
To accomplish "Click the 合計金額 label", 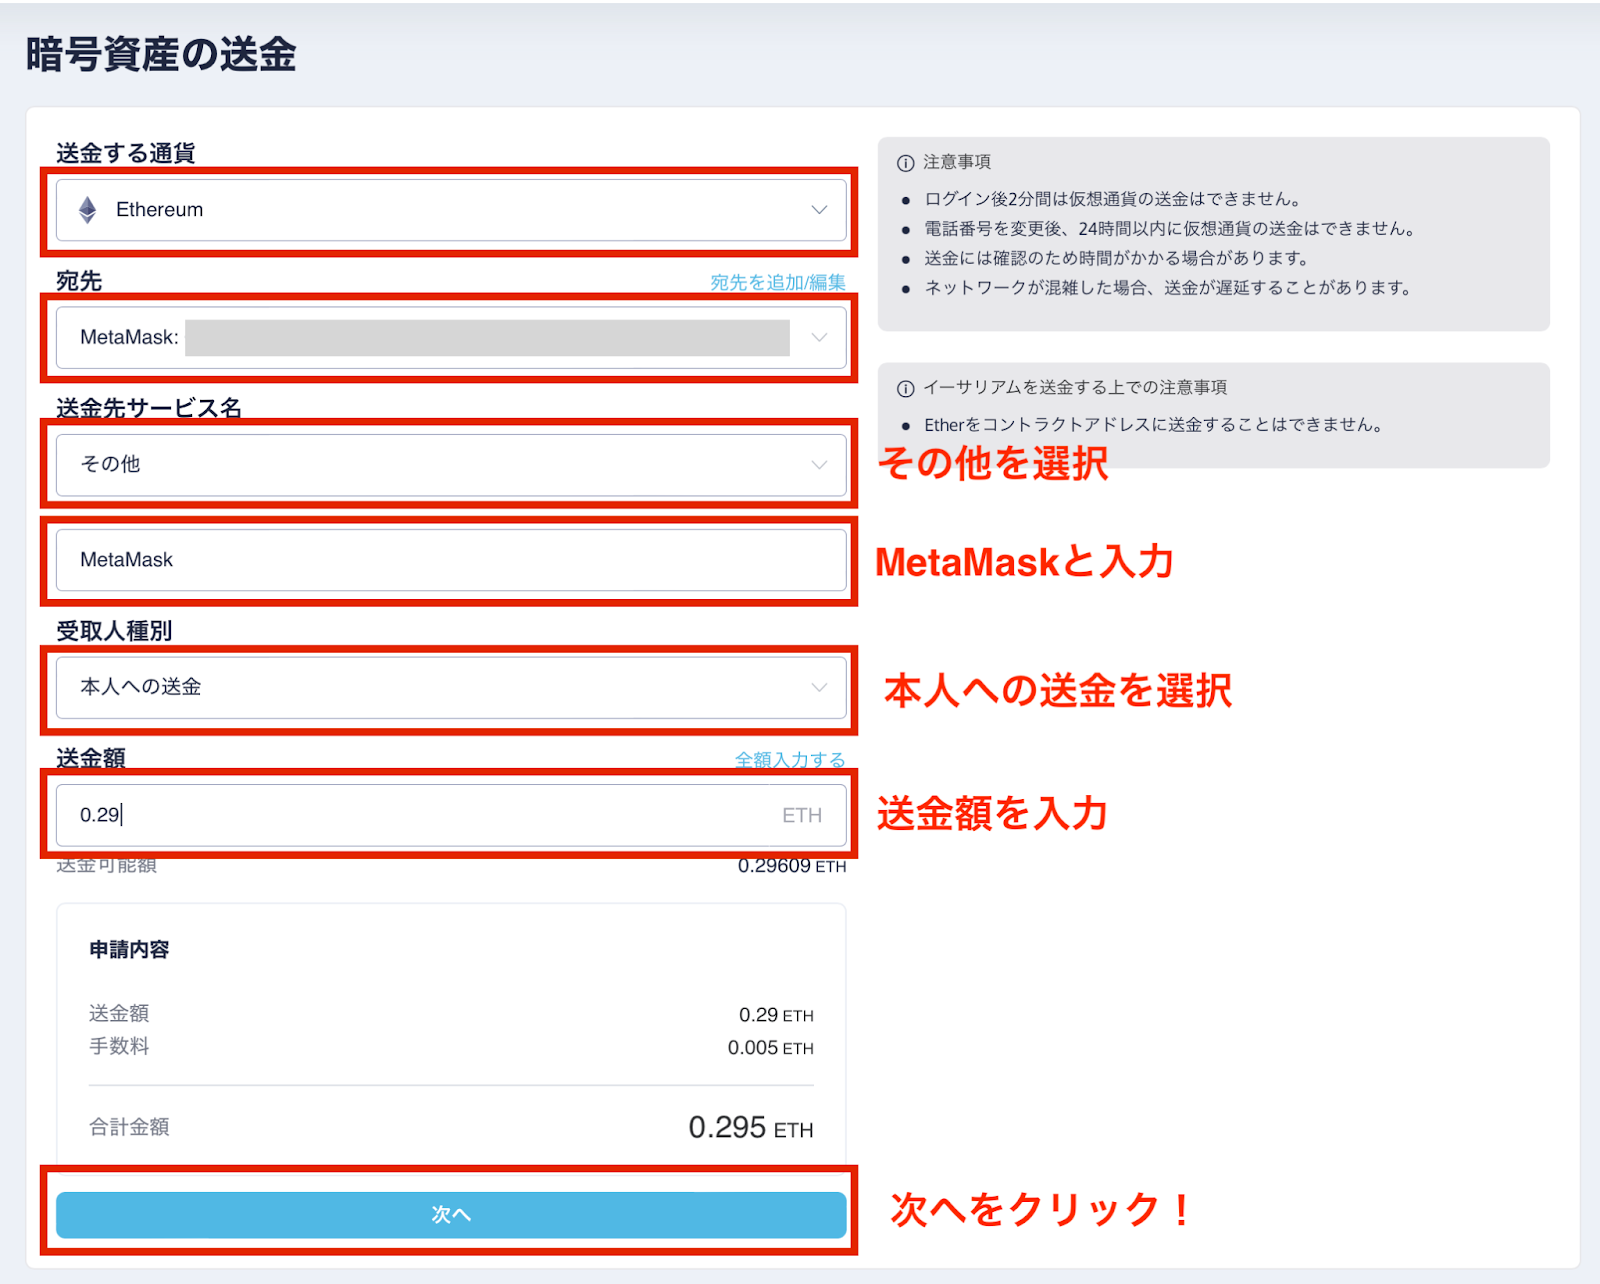I will tap(129, 1127).
